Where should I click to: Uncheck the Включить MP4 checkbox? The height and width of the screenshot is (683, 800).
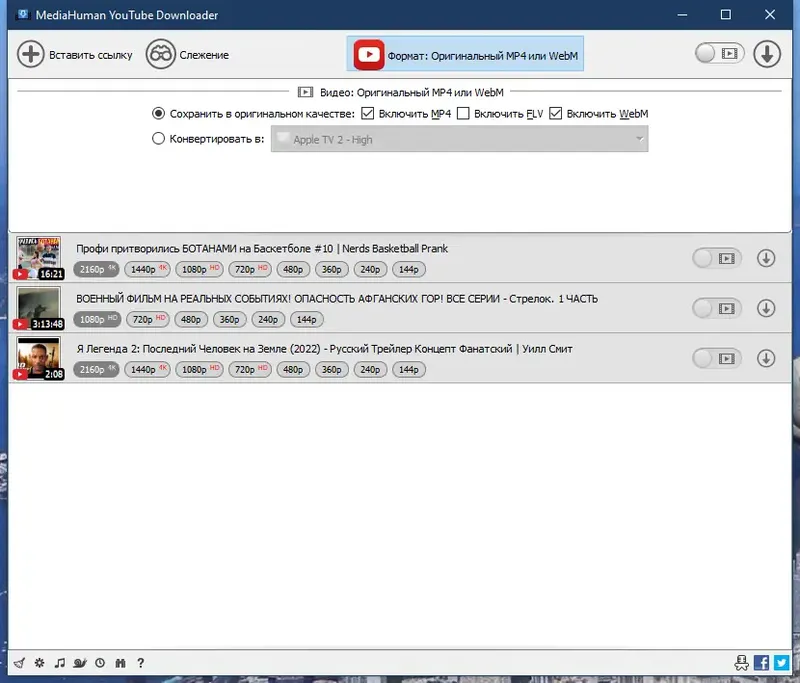click(367, 113)
